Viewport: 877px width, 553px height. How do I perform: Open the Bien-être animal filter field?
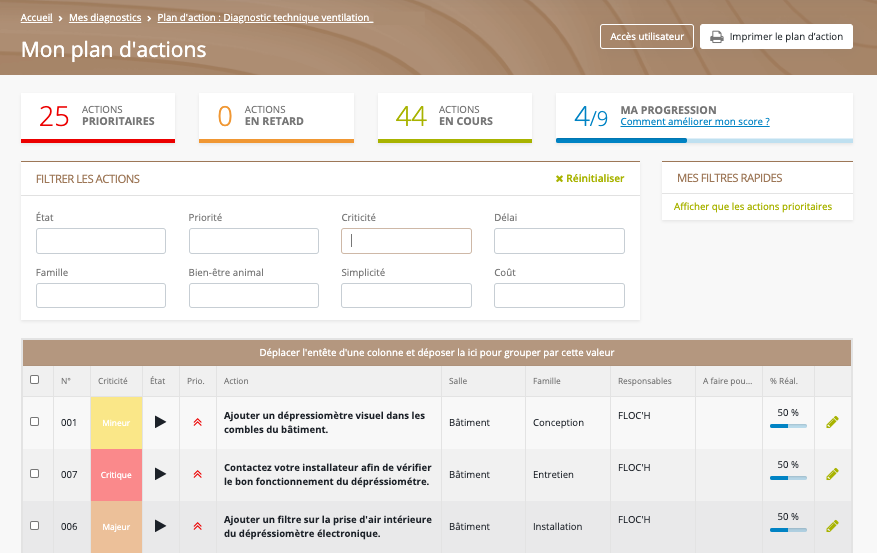click(254, 295)
